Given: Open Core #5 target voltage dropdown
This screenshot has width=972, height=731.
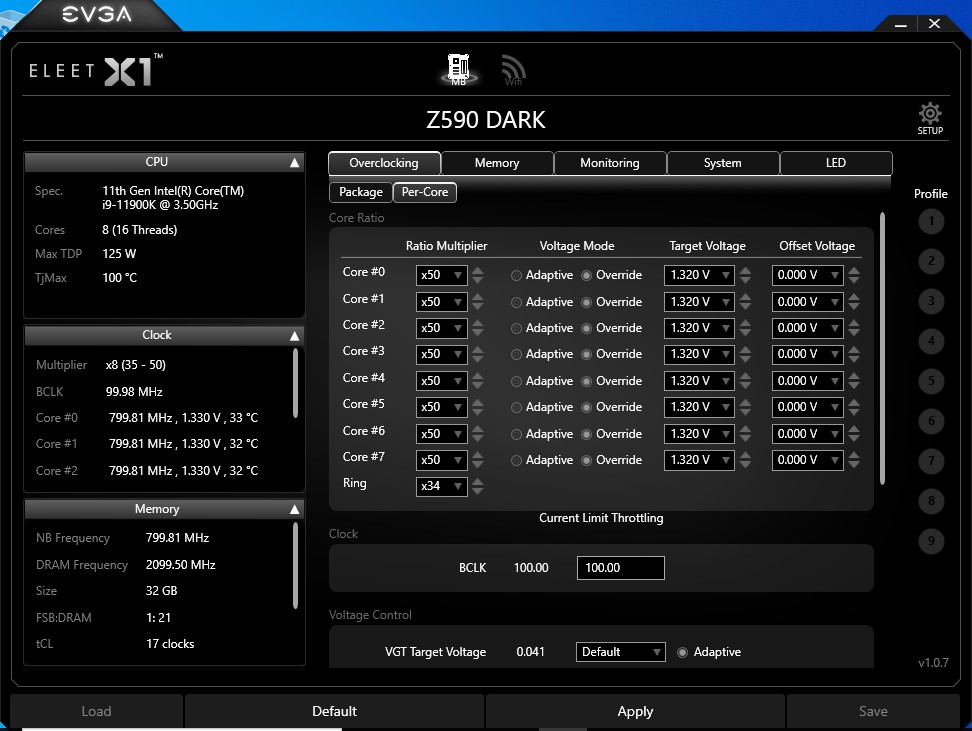Looking at the screenshot, I should pos(699,407).
